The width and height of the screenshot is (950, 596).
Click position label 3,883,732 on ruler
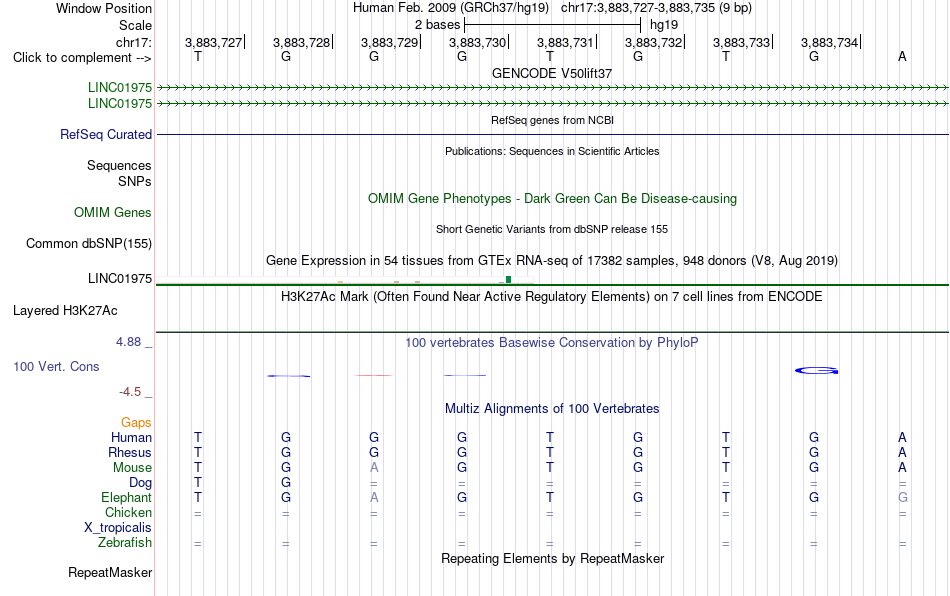[653, 42]
